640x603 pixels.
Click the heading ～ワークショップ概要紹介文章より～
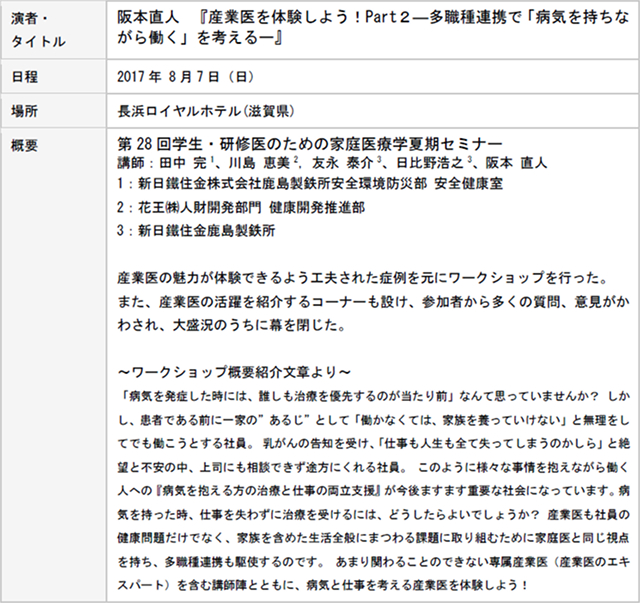tap(233, 371)
